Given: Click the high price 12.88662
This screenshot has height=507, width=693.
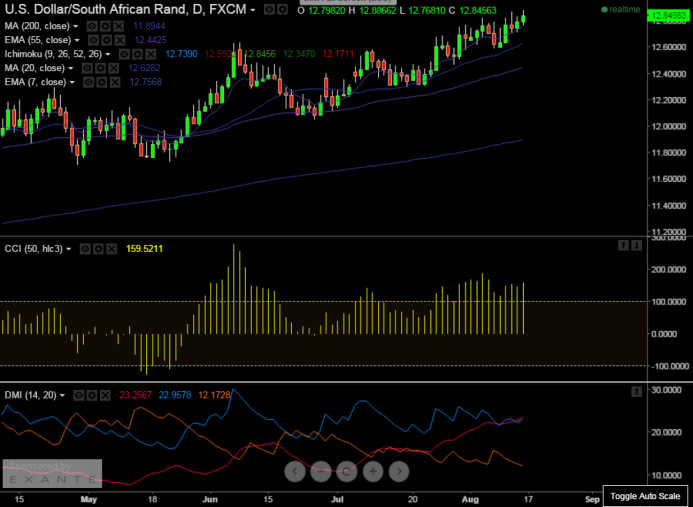Looking at the screenshot, I should pyautogui.click(x=378, y=10).
